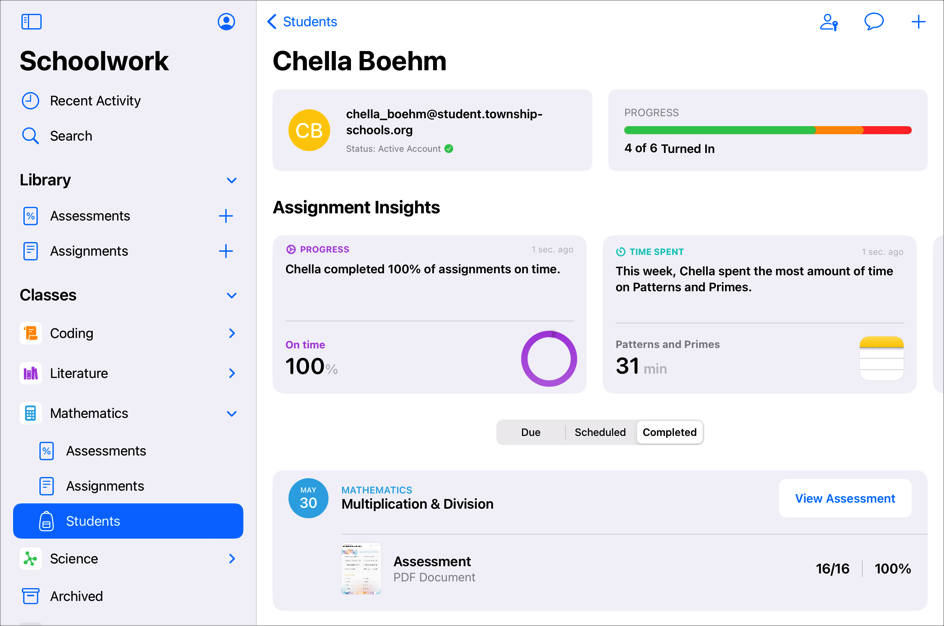Image resolution: width=944 pixels, height=626 pixels.
Task: Expand the Coding class chevron
Action: coord(232,334)
